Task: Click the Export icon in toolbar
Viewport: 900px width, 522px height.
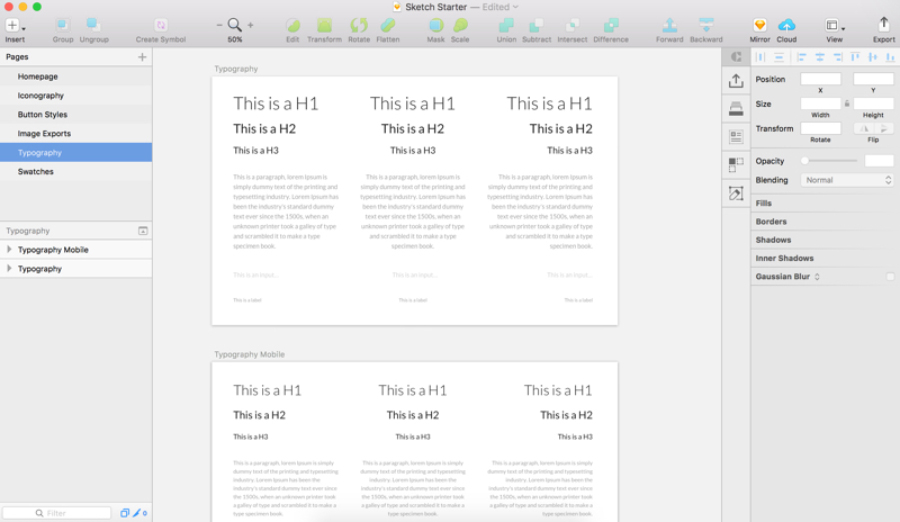Action: click(883, 25)
